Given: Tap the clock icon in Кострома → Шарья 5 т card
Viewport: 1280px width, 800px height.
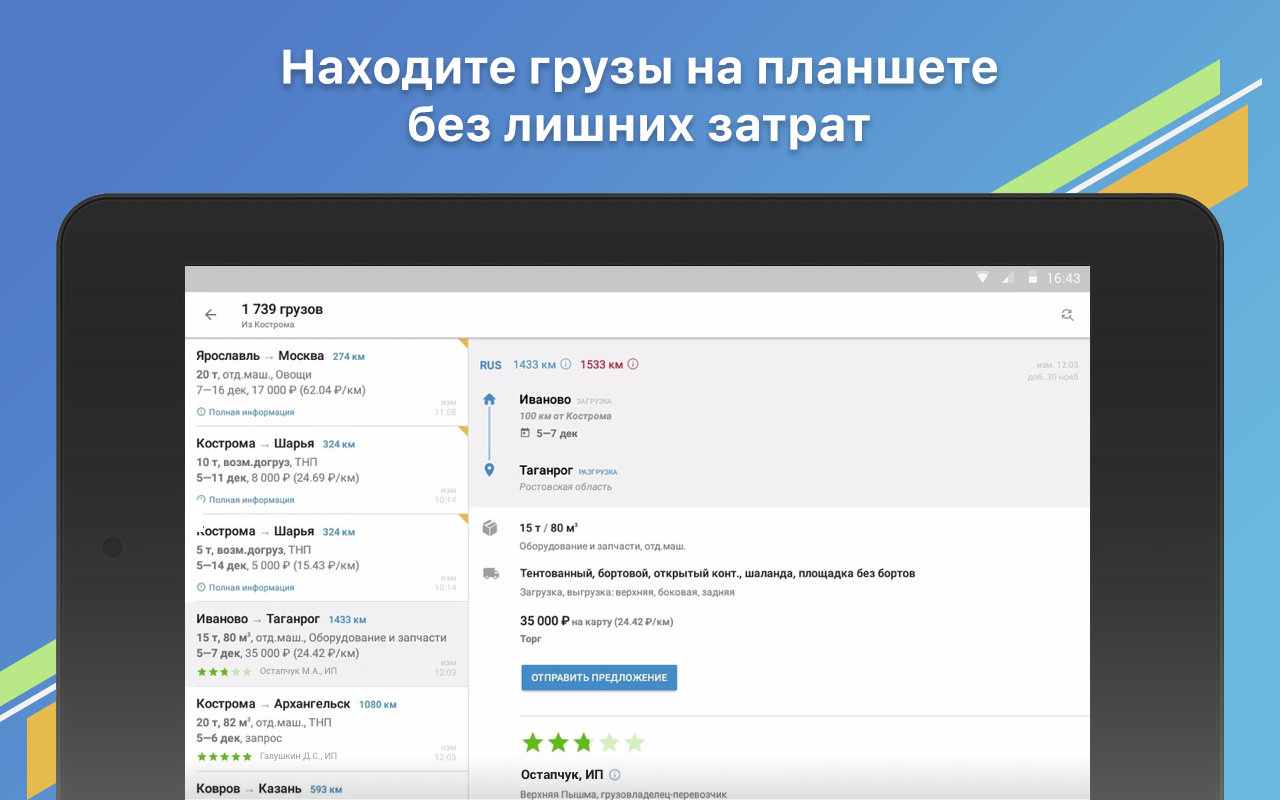Looking at the screenshot, I should point(201,588).
